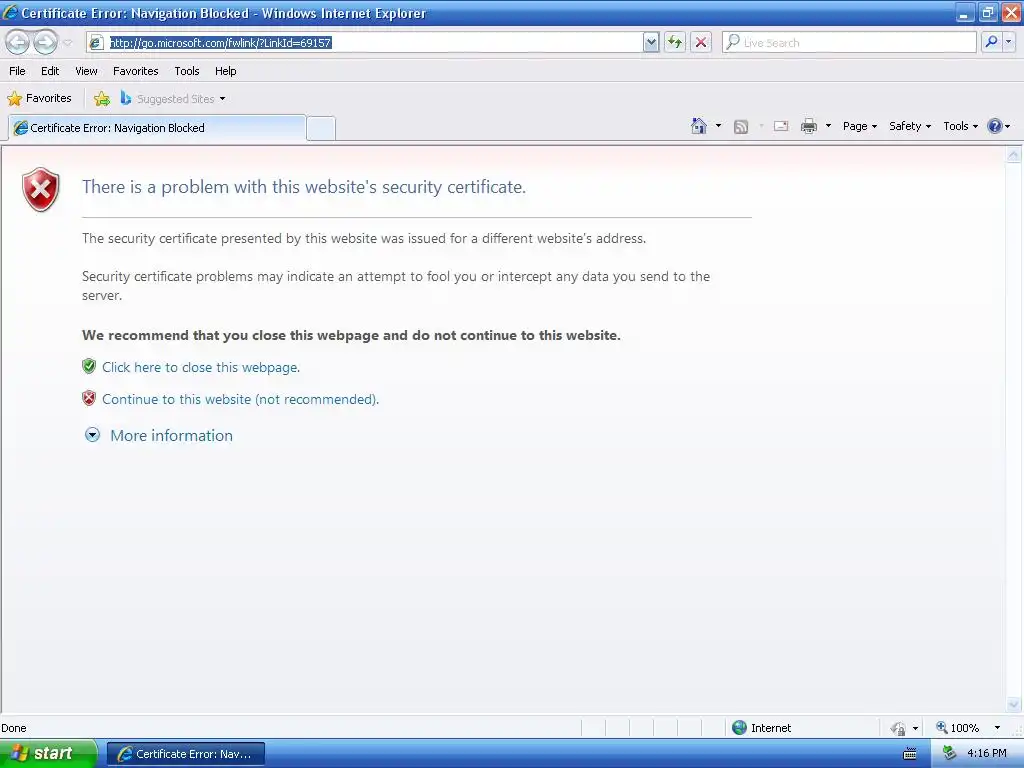Open the Safety command menu
Screen dimensions: 1024x768
click(910, 126)
